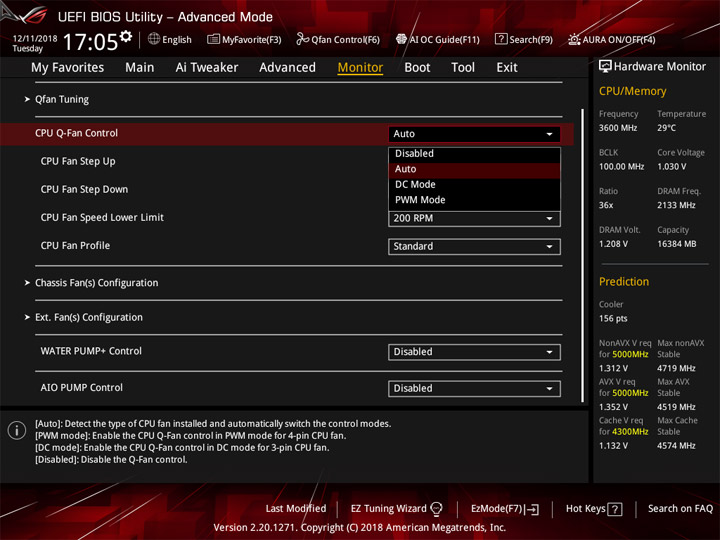Viewport: 720px width, 540px height.
Task: Open CPU Fan Speed Lower Limit dropdown
Action: click(x=474, y=219)
